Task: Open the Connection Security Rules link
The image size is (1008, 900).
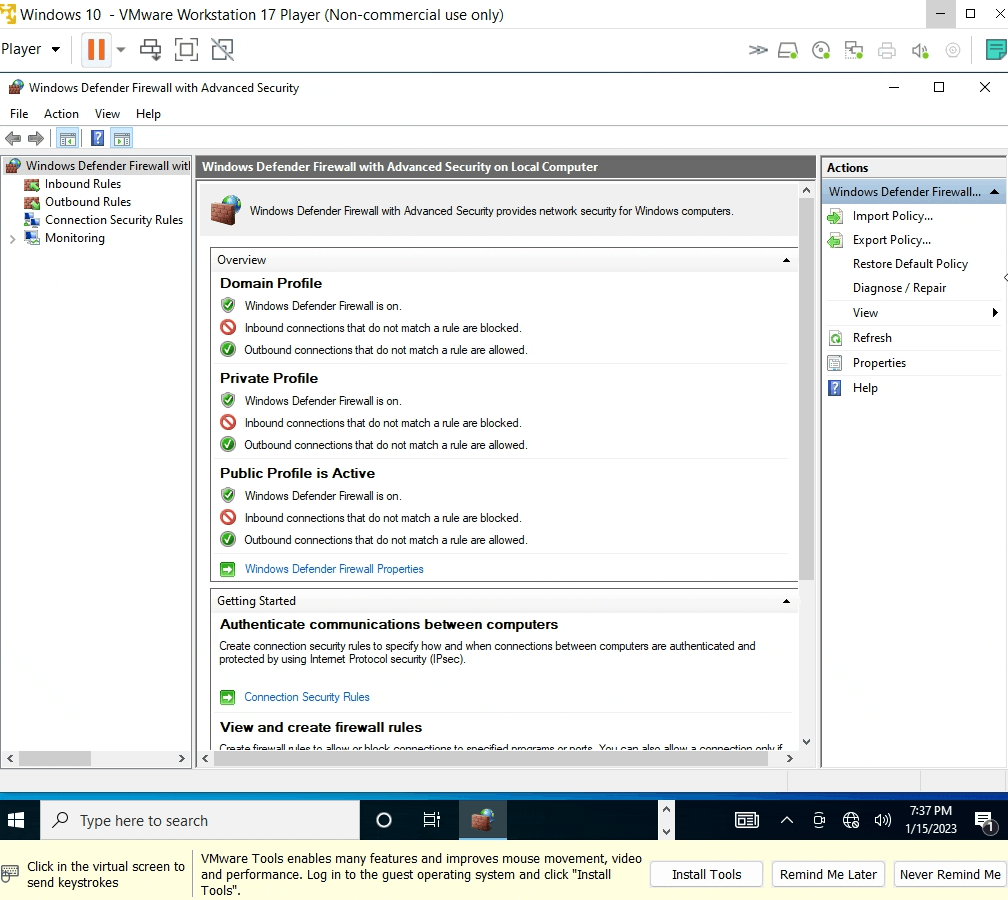Action: (307, 697)
